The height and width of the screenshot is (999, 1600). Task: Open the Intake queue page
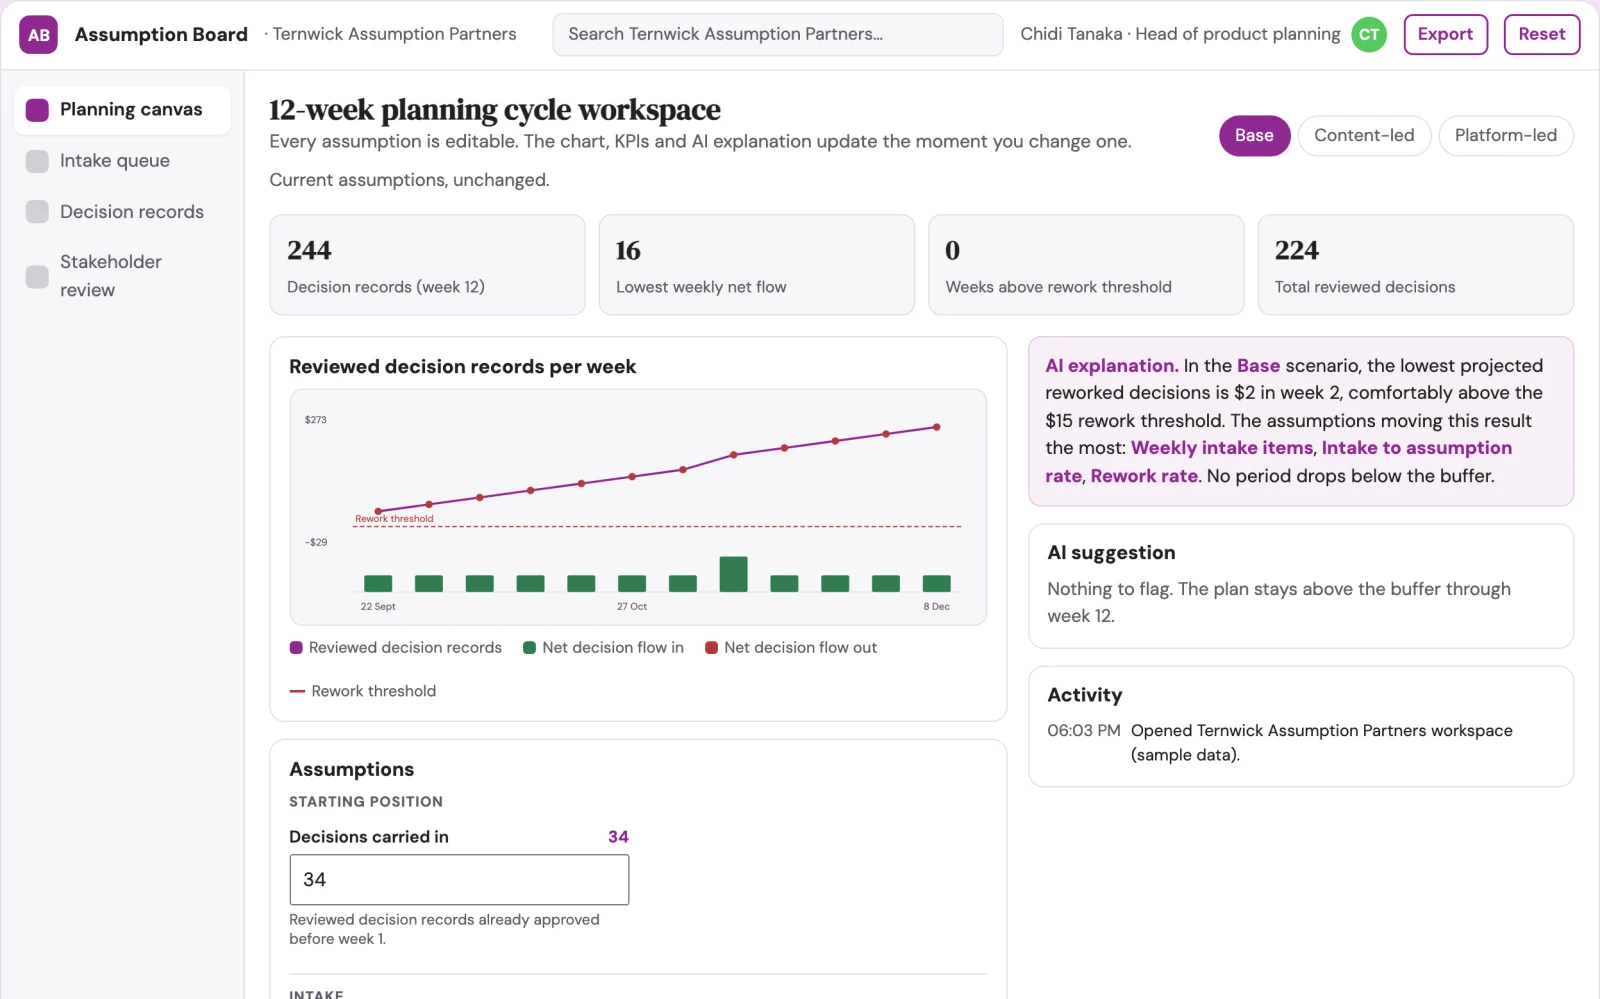[122, 161]
